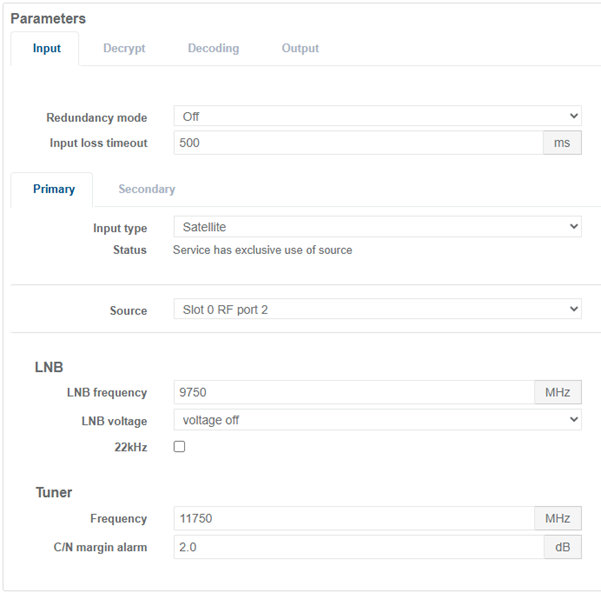Viewport: 601px width, 593px height.
Task: Click the exclusive use status text
Action: pos(262,250)
